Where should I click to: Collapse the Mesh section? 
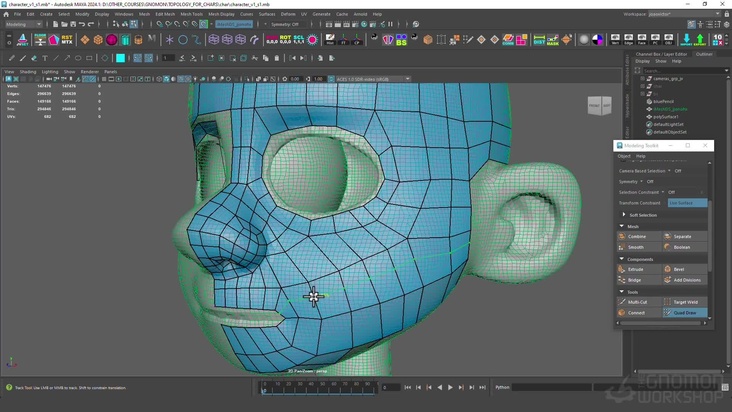(x=622, y=226)
